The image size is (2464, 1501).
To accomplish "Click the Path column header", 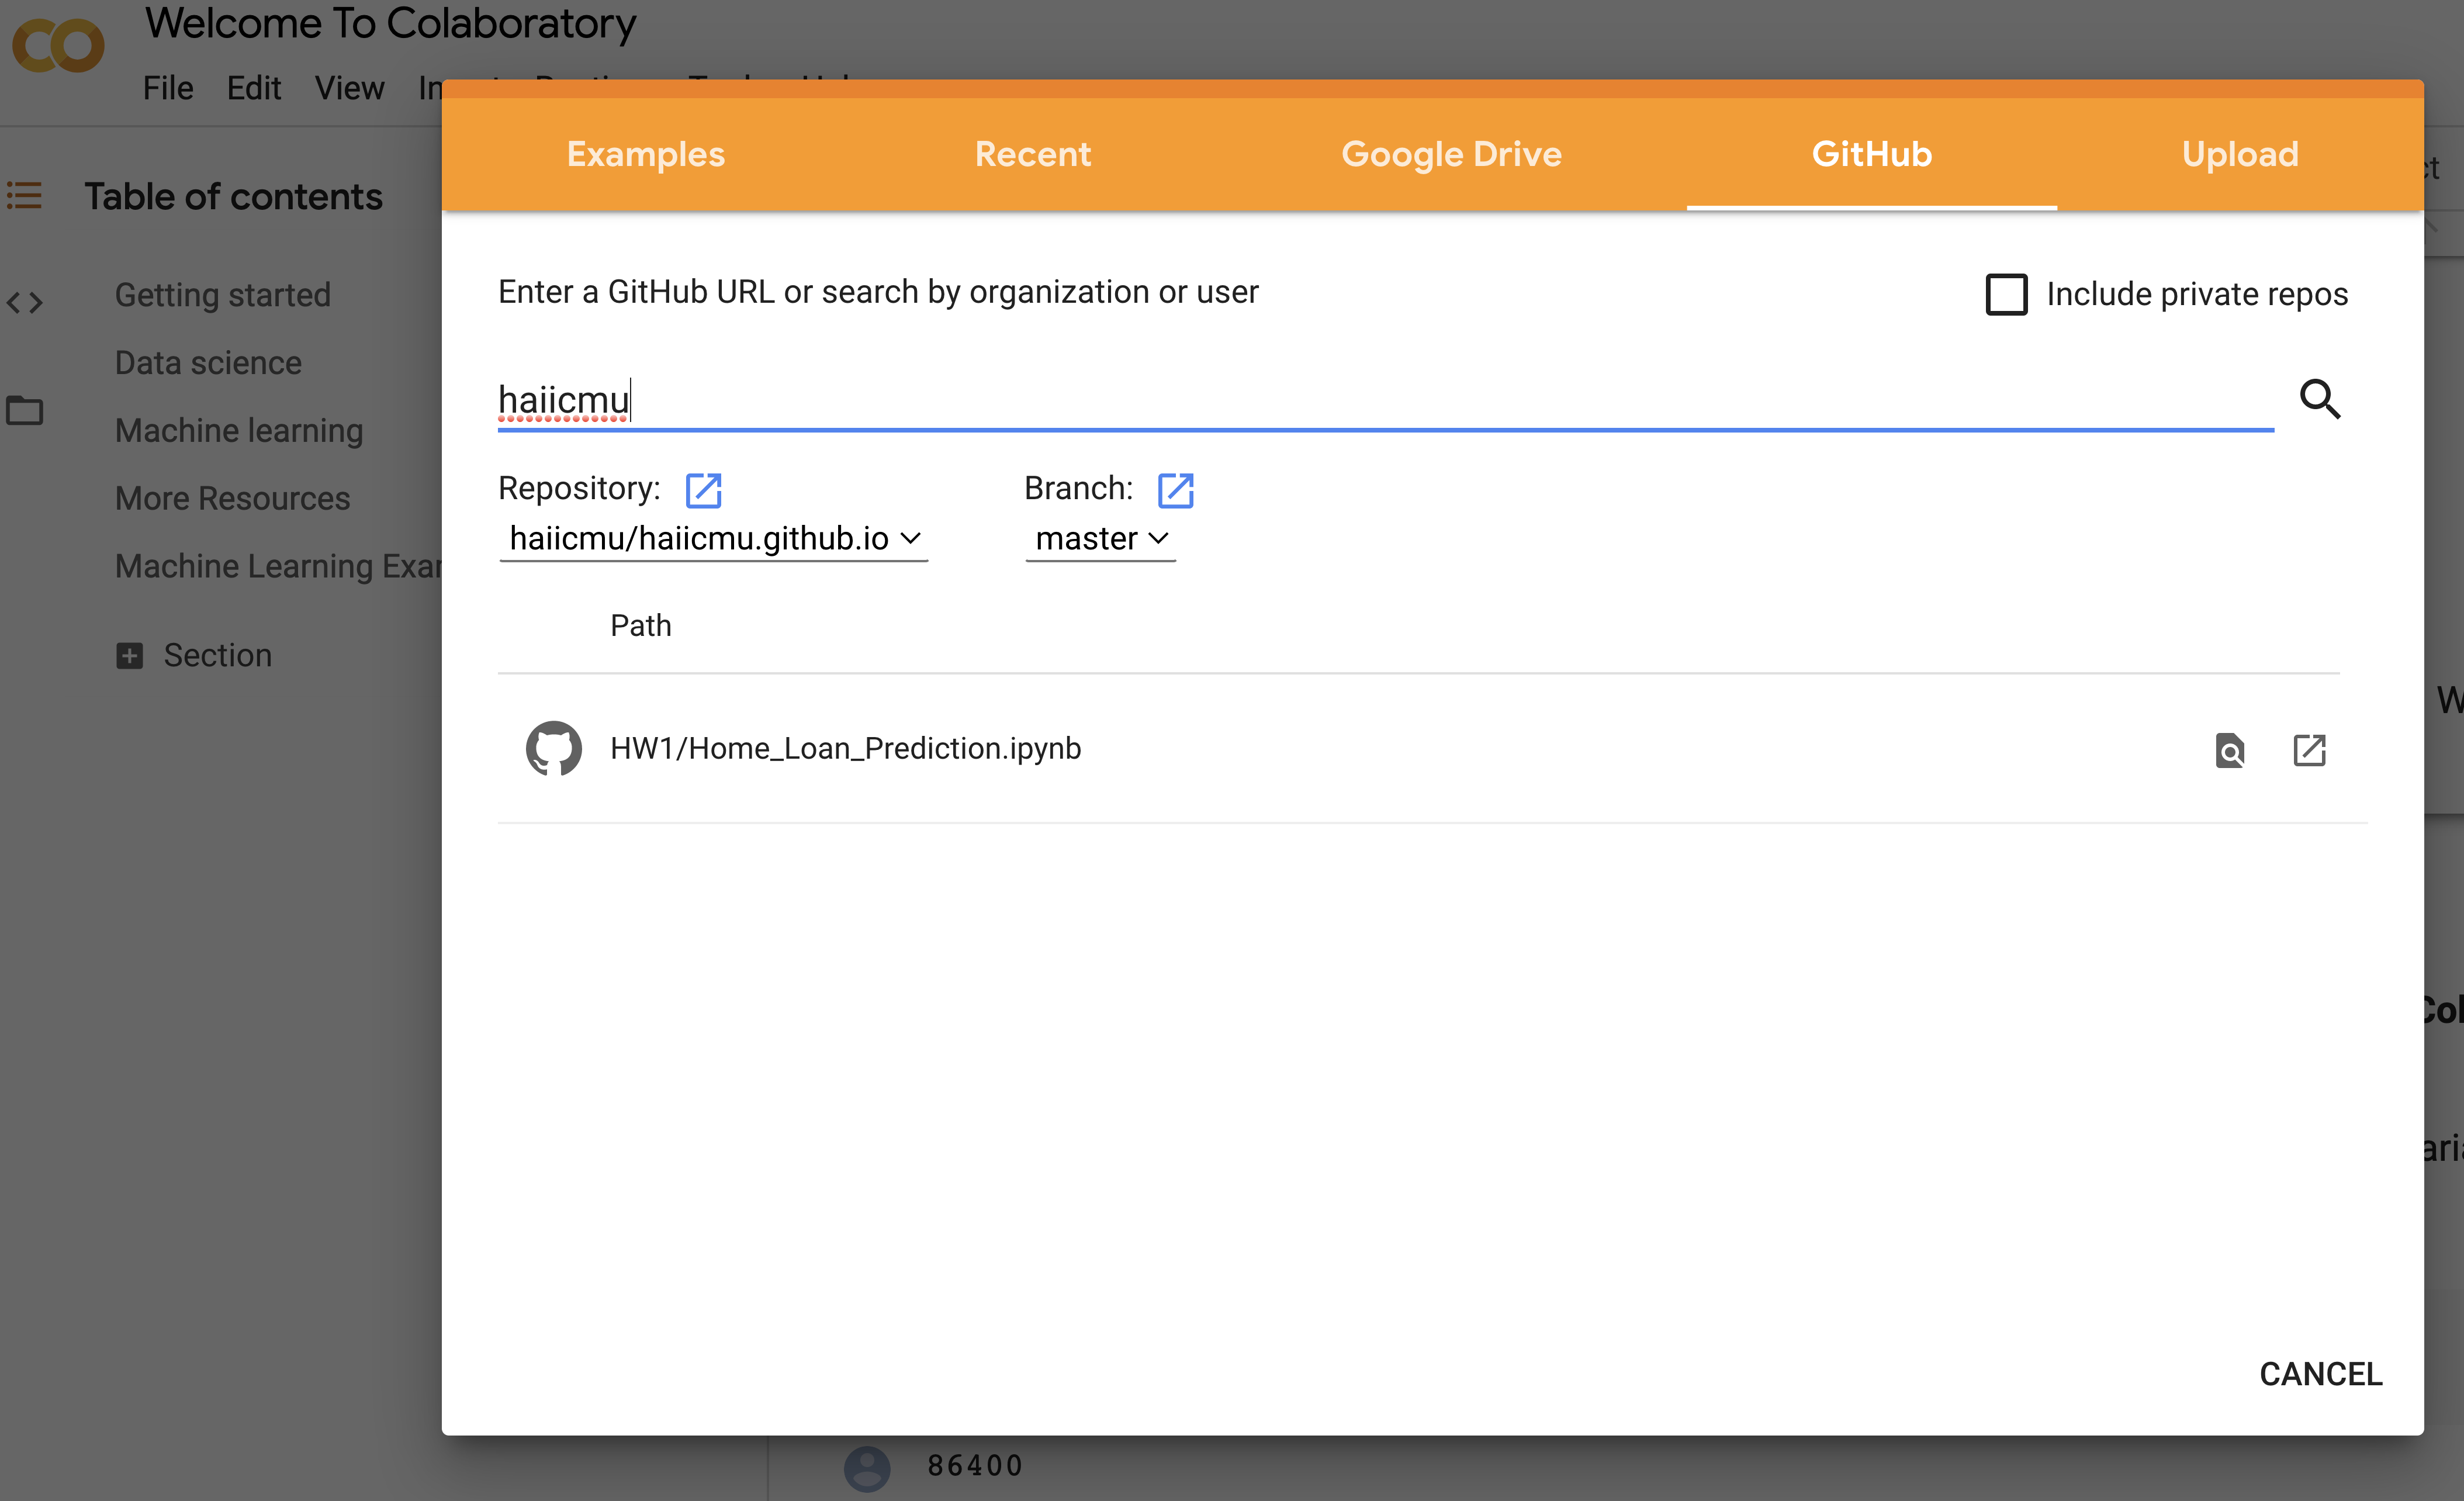I will pyautogui.click(x=641, y=626).
